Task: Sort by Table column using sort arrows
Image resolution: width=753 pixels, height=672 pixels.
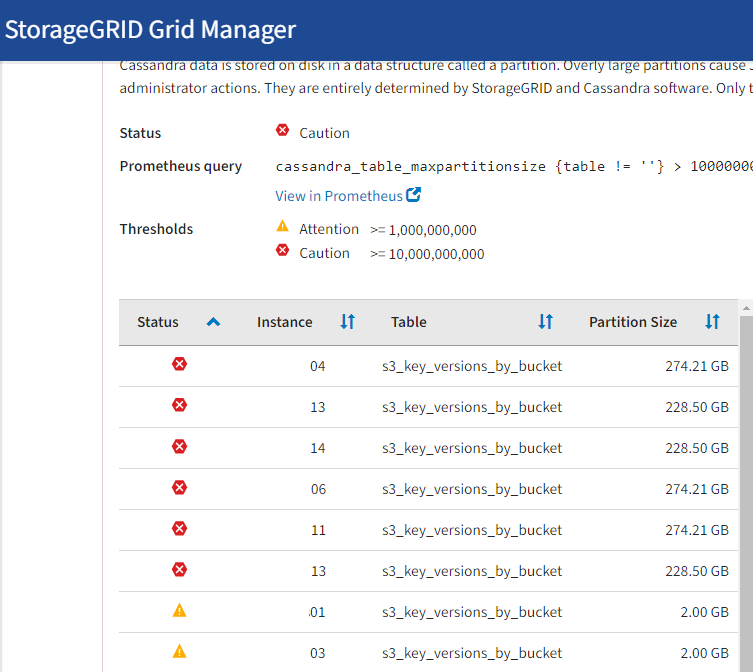Action: coord(545,322)
